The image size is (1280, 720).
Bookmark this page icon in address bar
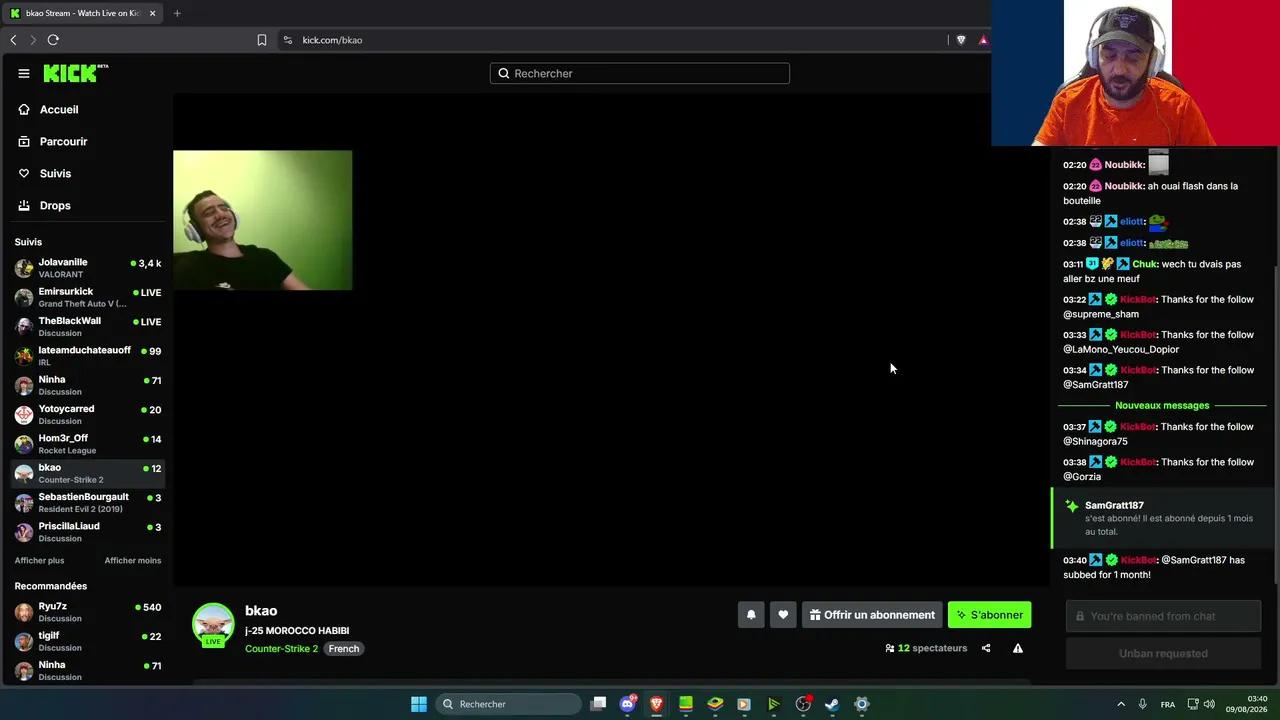pos(262,40)
